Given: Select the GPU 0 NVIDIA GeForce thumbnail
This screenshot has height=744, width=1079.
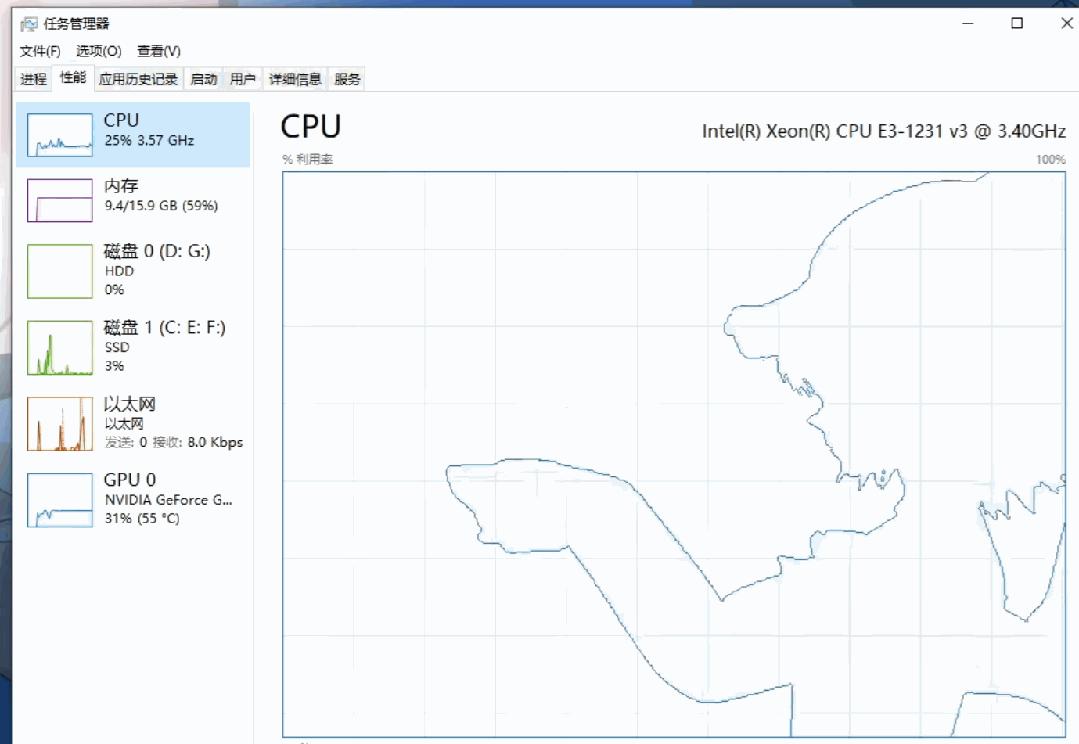Looking at the screenshot, I should 60,500.
